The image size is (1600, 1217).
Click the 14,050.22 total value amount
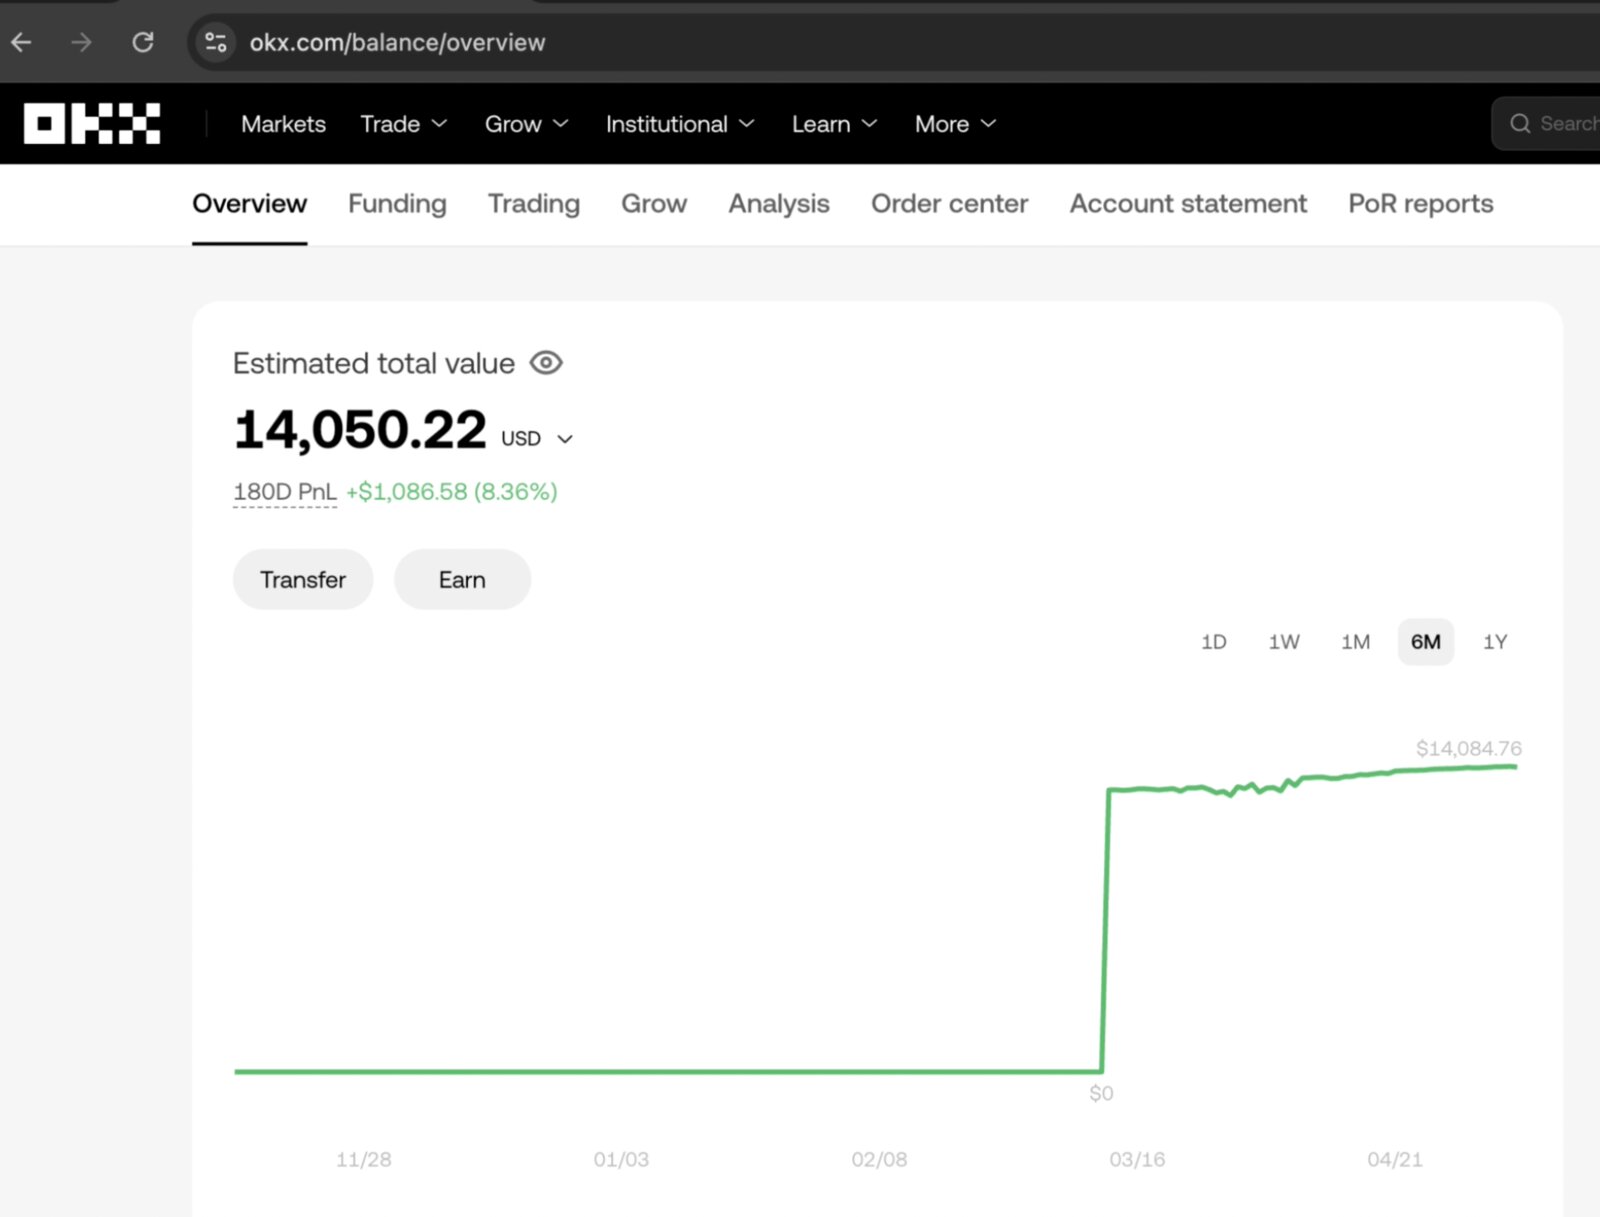tap(360, 430)
